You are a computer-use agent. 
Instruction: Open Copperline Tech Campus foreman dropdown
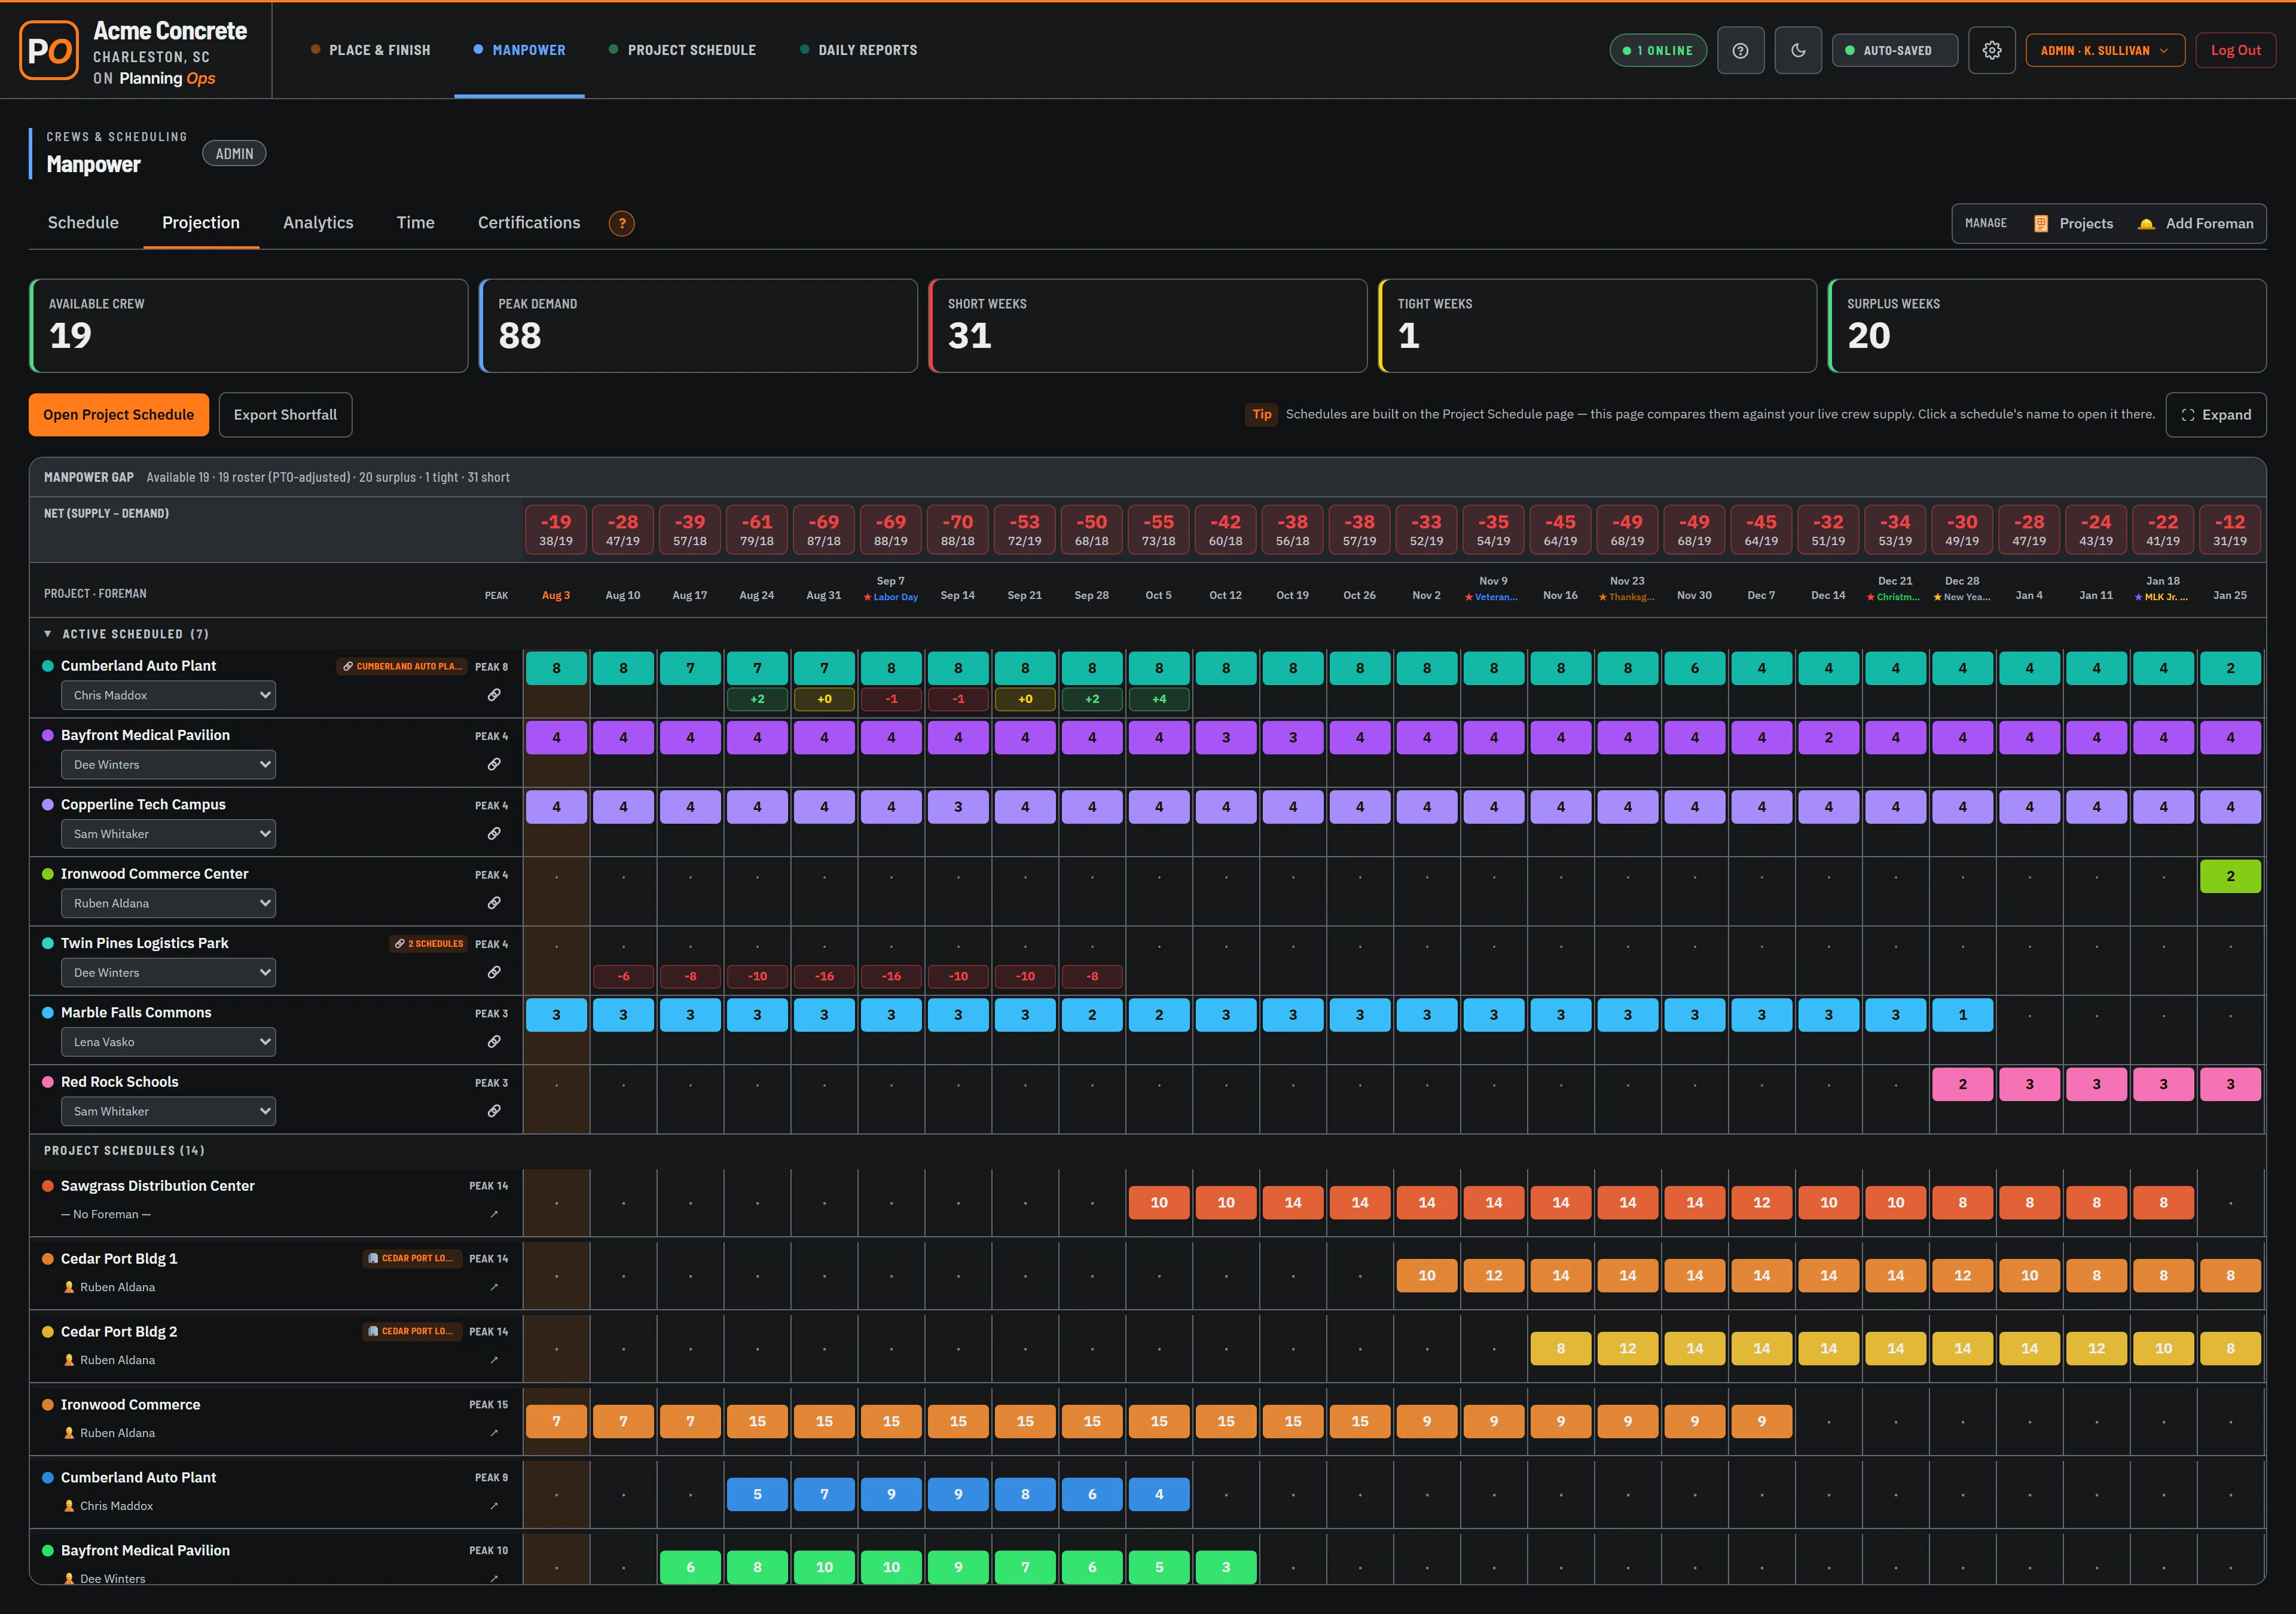[x=168, y=834]
